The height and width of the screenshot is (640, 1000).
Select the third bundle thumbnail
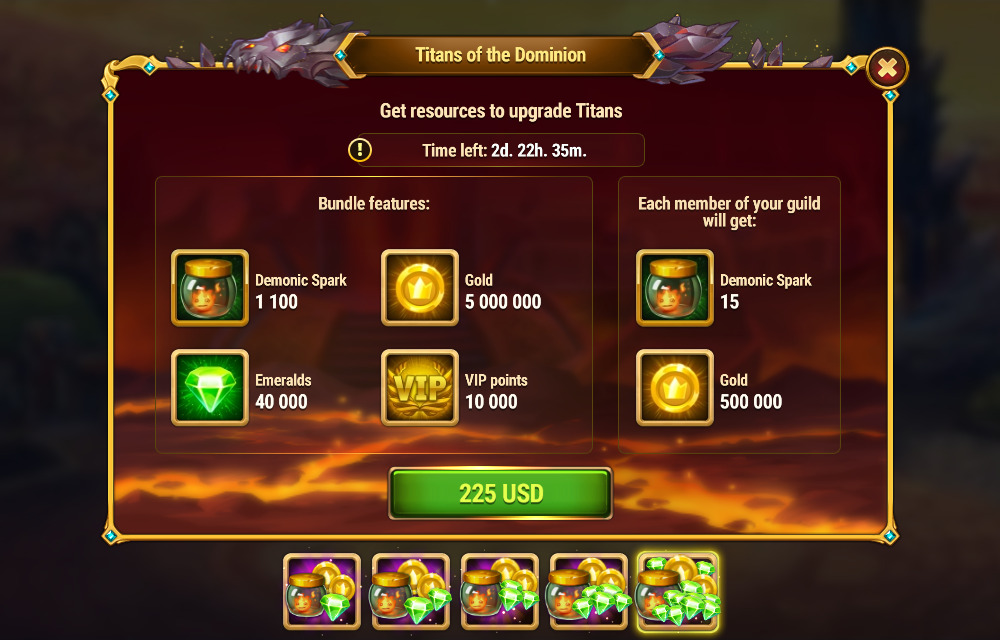tap(500, 592)
